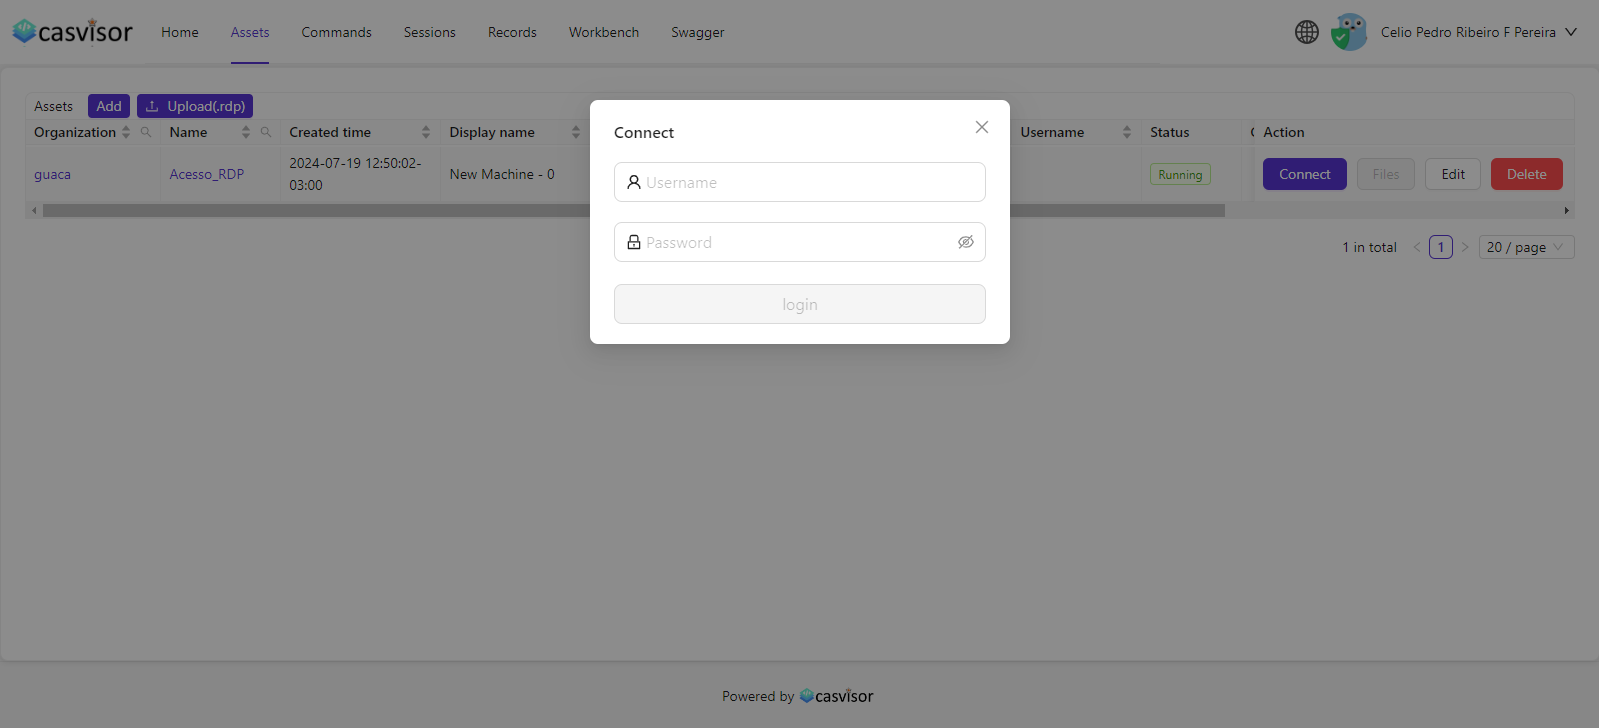The height and width of the screenshot is (728, 1599).
Task: Open the Records menu
Action: [x=512, y=32]
